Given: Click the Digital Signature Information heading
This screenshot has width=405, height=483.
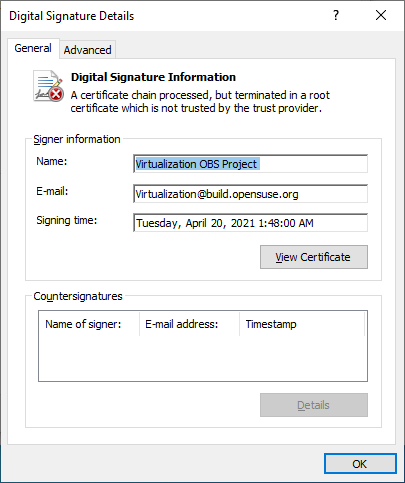Looking at the screenshot, I should pos(153,77).
